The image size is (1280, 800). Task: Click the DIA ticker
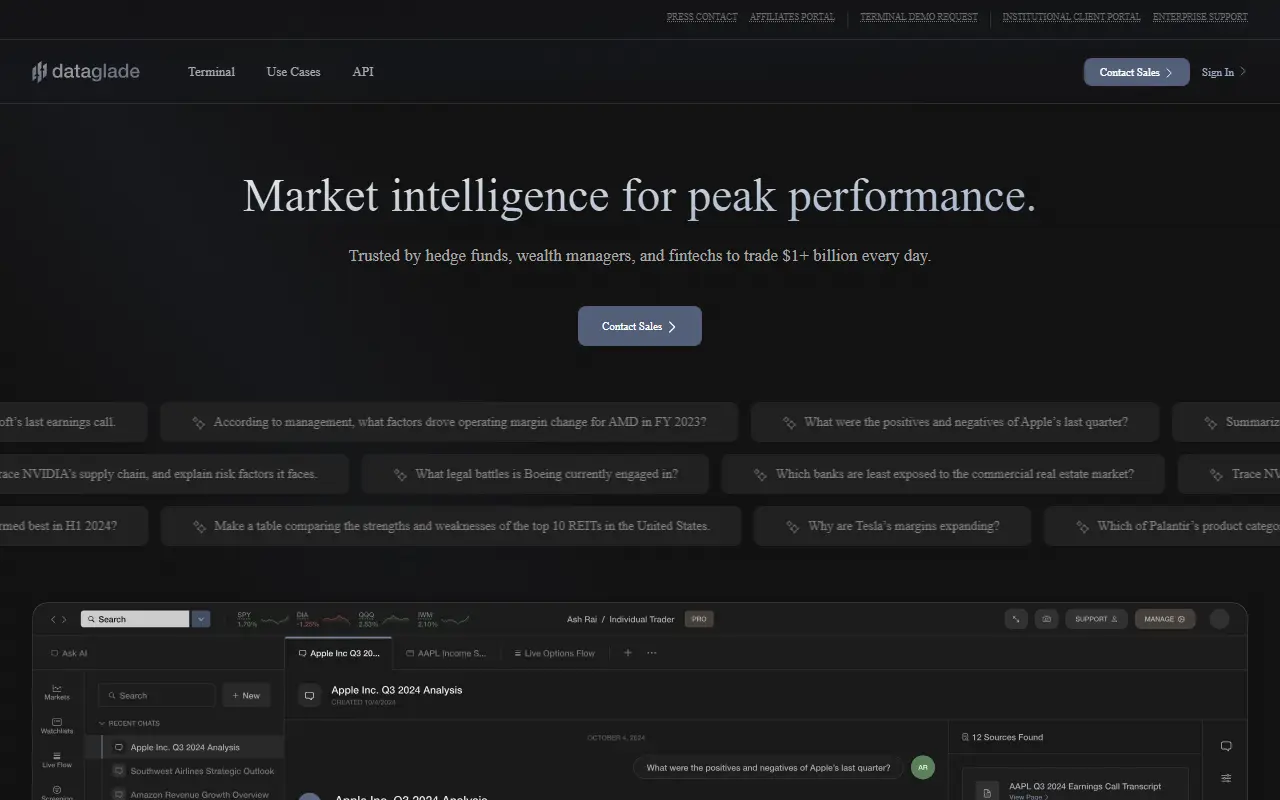322,619
